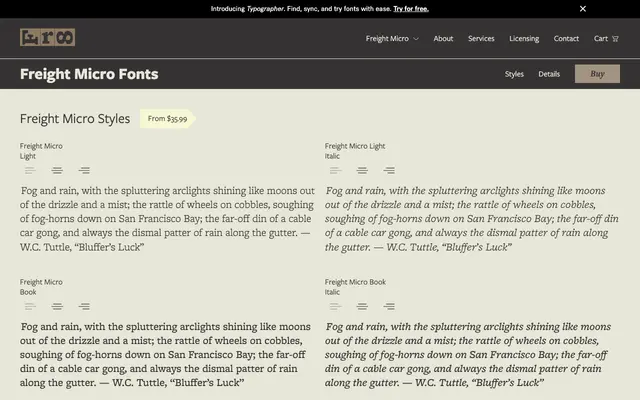Click the site logo in the header
Image resolution: width=640 pixels, height=400 pixels.
[x=47, y=38]
